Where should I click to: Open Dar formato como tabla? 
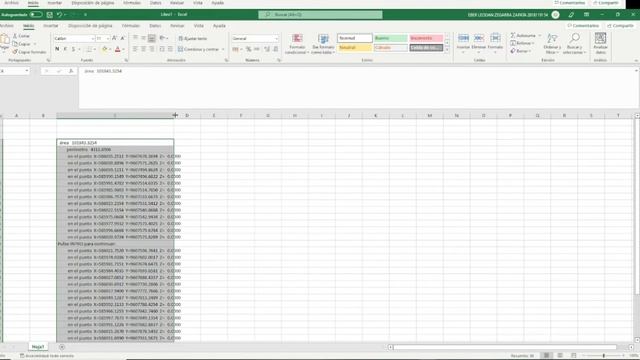[323, 44]
